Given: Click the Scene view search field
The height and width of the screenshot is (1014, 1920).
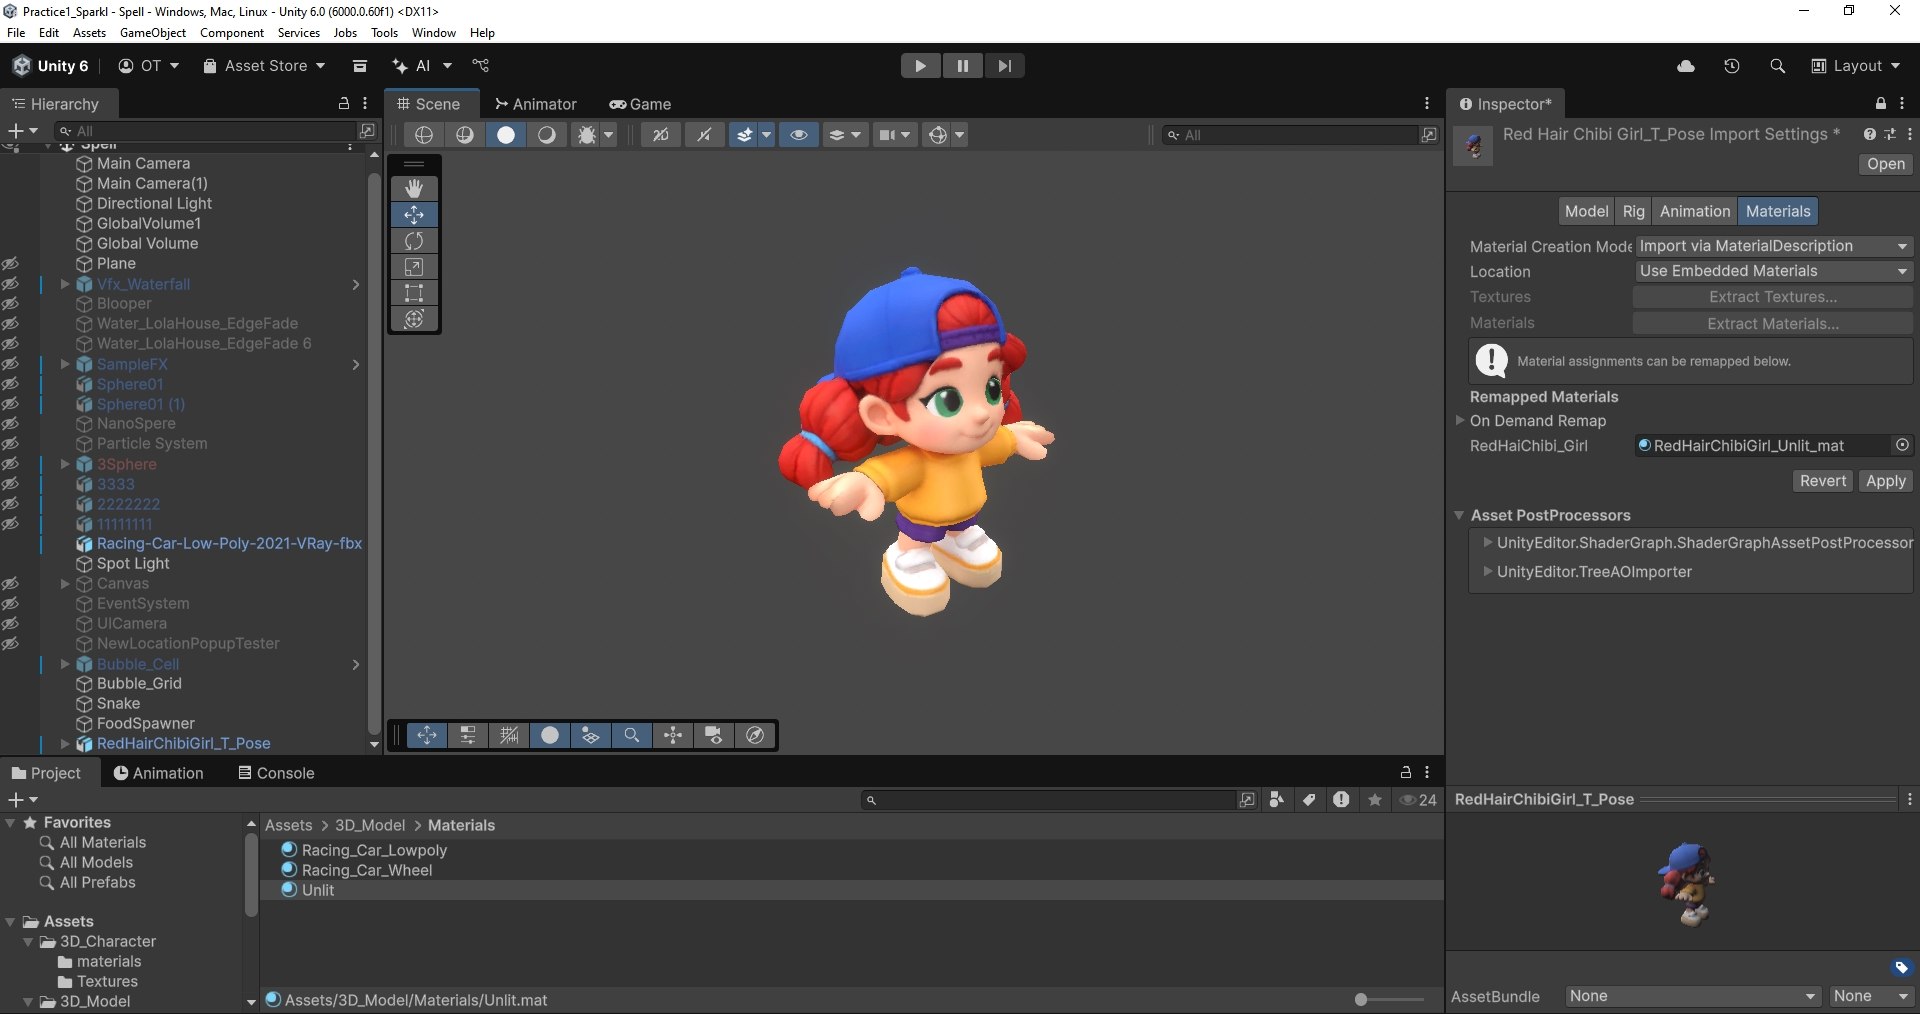Looking at the screenshot, I should (1291, 135).
